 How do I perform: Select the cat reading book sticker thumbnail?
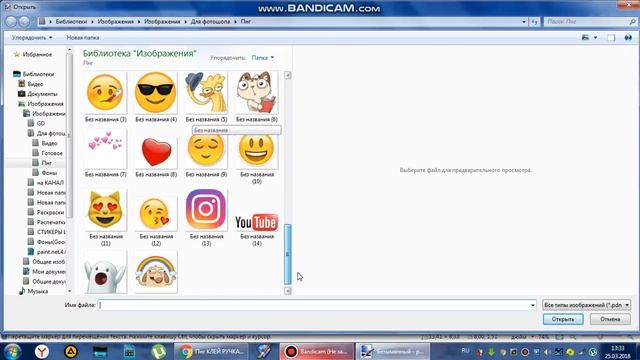click(x=257, y=93)
